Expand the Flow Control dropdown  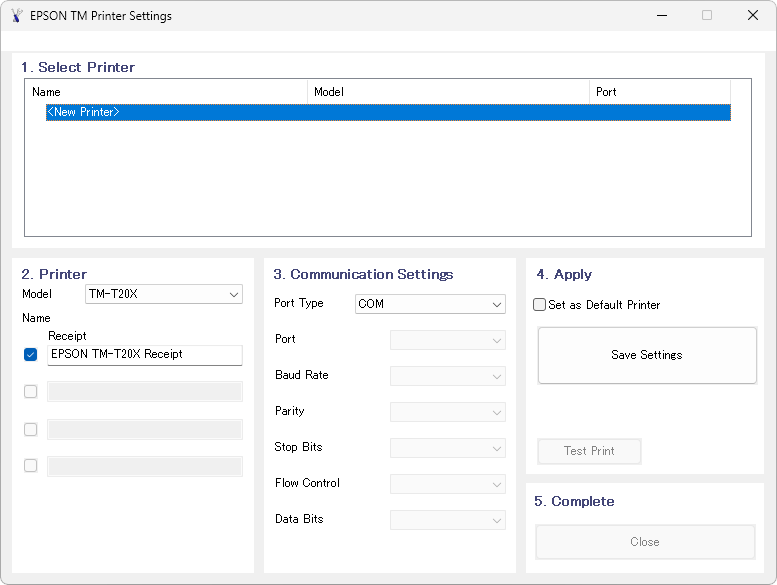447,484
